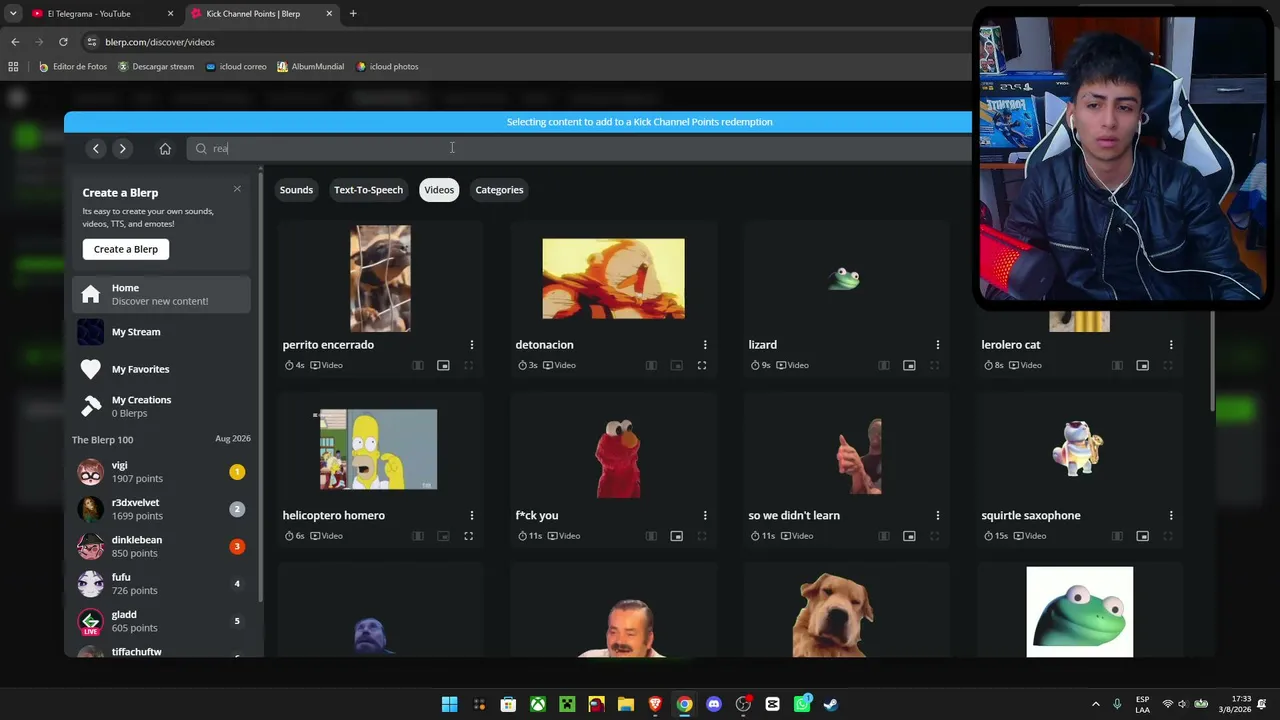Open options menu for f*ck you

[x=705, y=516]
